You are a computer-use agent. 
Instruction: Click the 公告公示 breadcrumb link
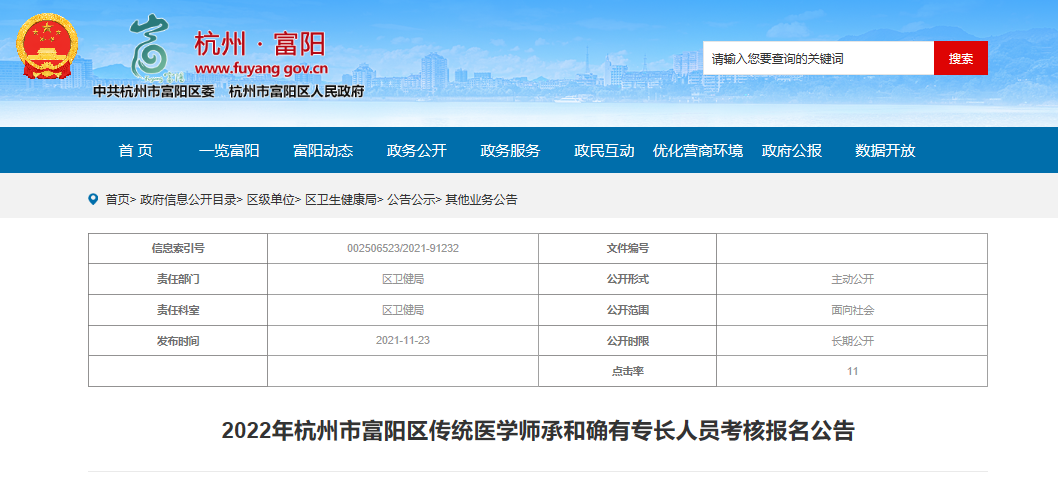(x=411, y=200)
